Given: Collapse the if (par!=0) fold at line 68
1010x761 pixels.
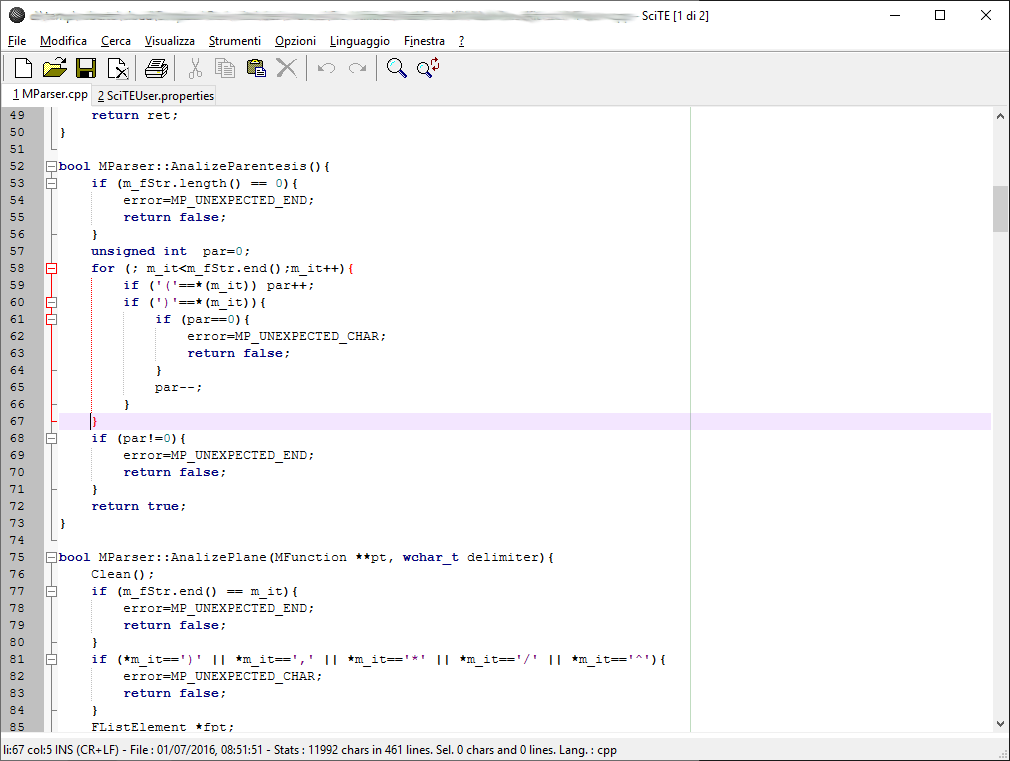Looking at the screenshot, I should click(x=51, y=438).
